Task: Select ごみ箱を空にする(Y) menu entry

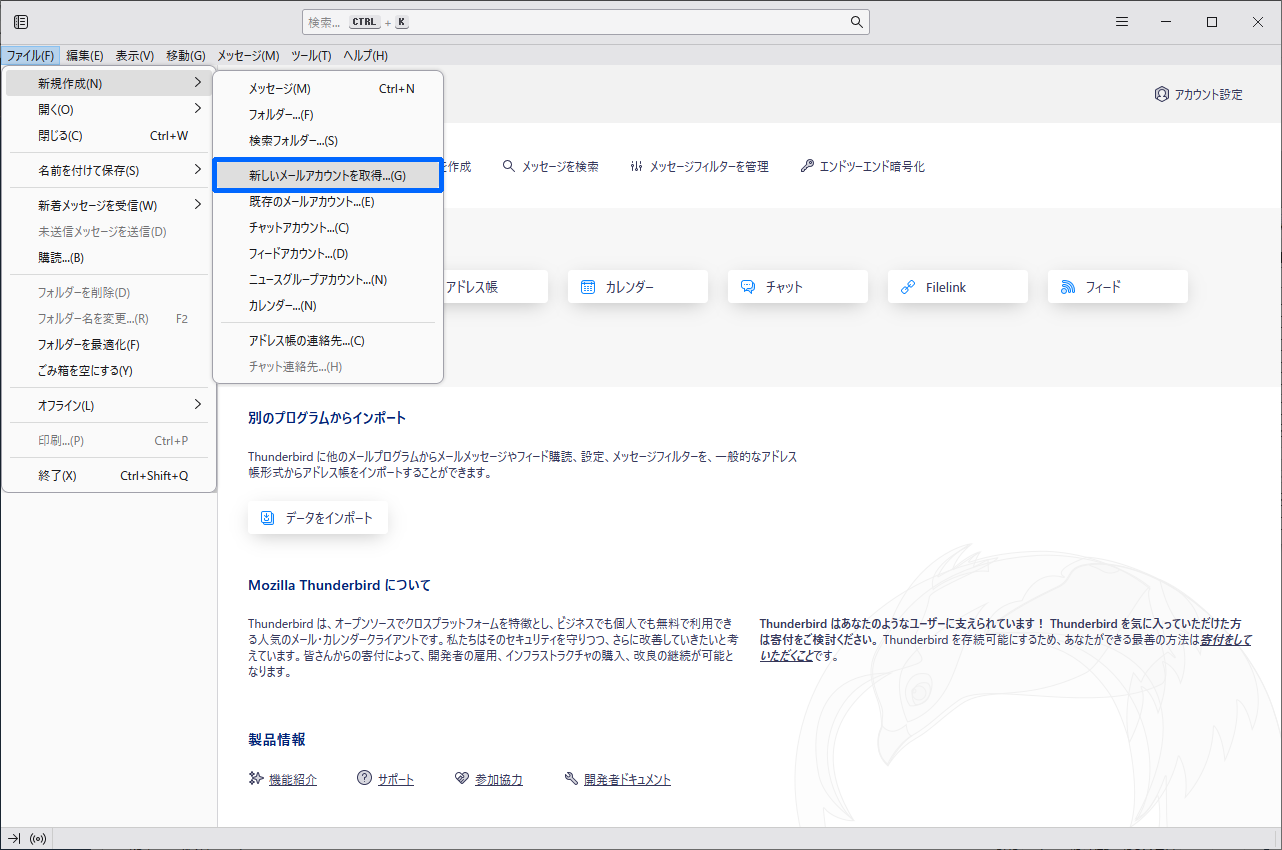Action: click(111, 371)
